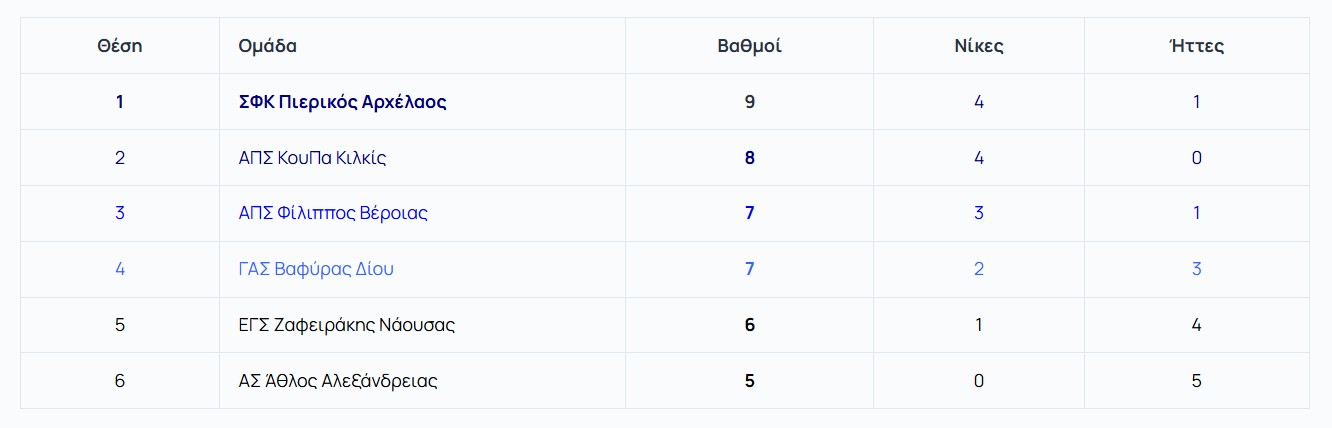The height and width of the screenshot is (428, 1332).
Task: Select ΕΓΣ Ζαφειράκης Νάουσας team name
Action: click(347, 325)
